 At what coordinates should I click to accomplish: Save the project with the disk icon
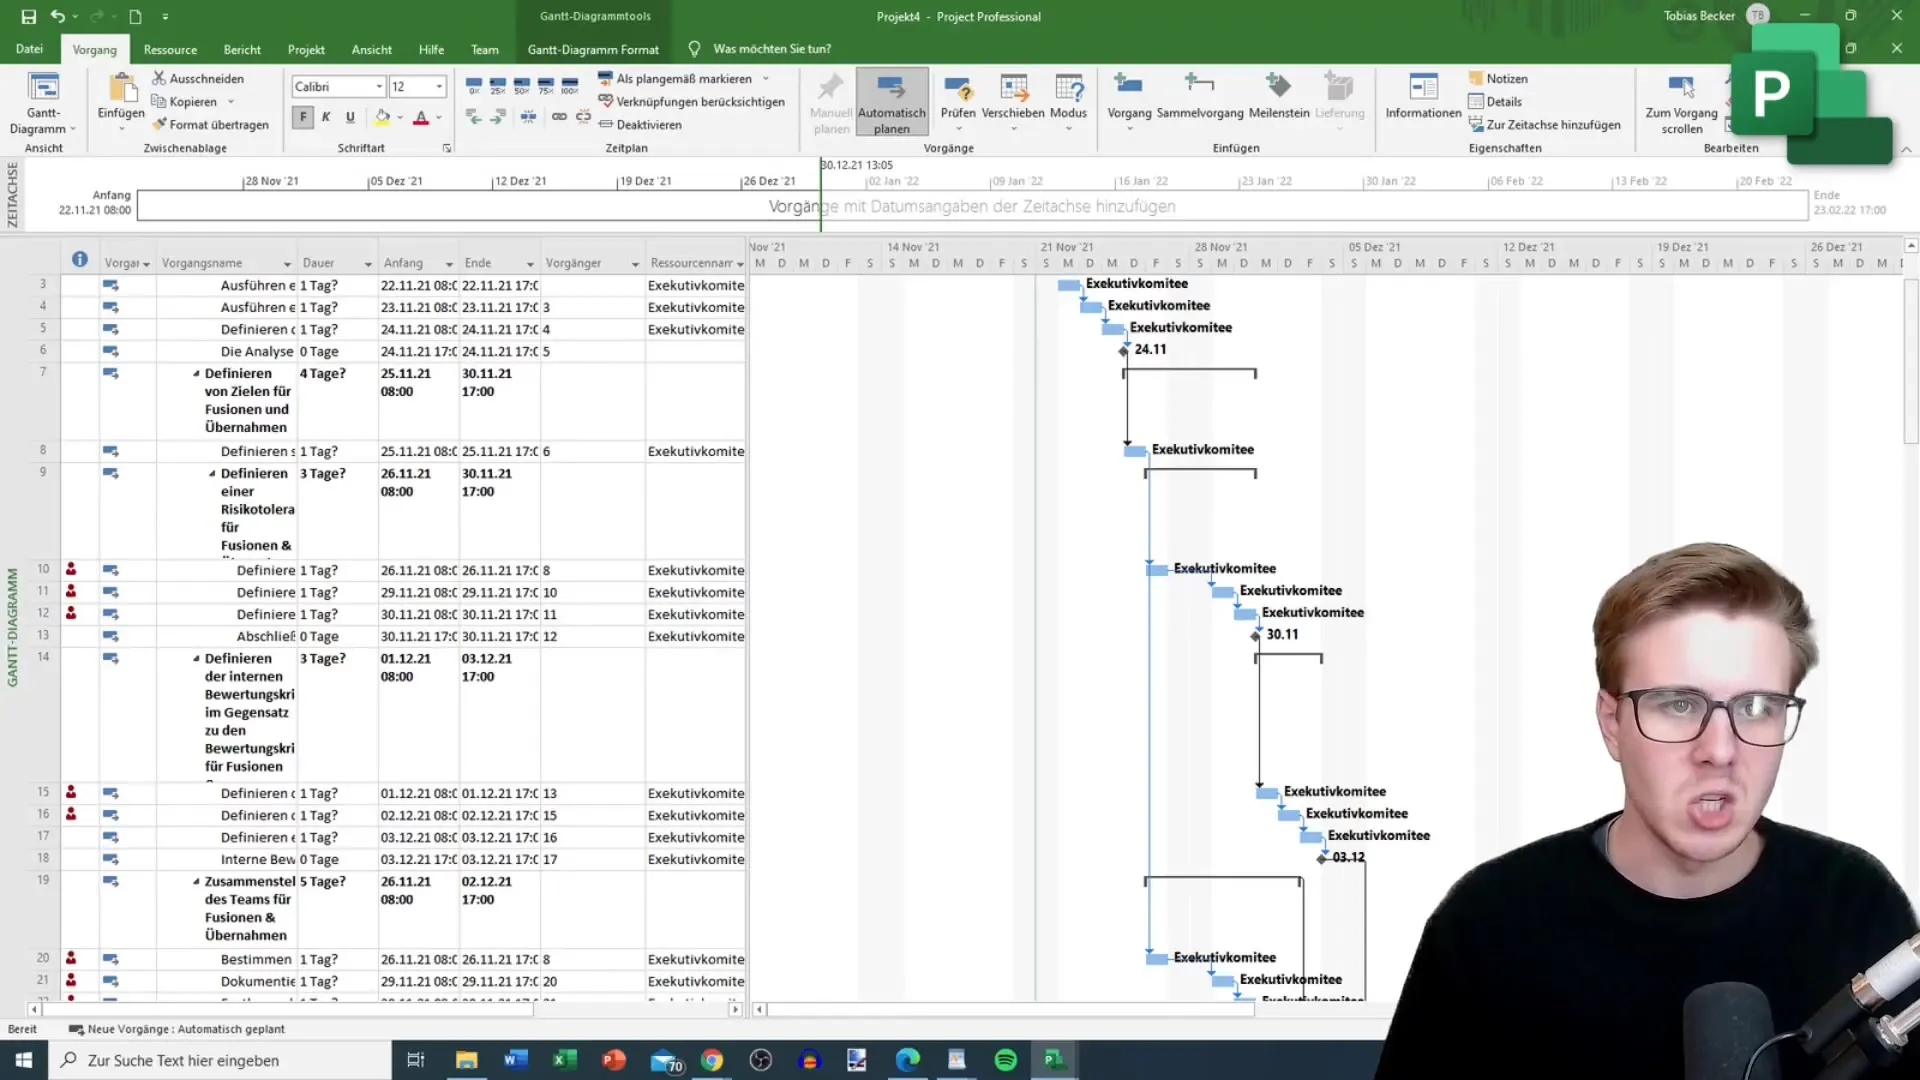click(28, 16)
